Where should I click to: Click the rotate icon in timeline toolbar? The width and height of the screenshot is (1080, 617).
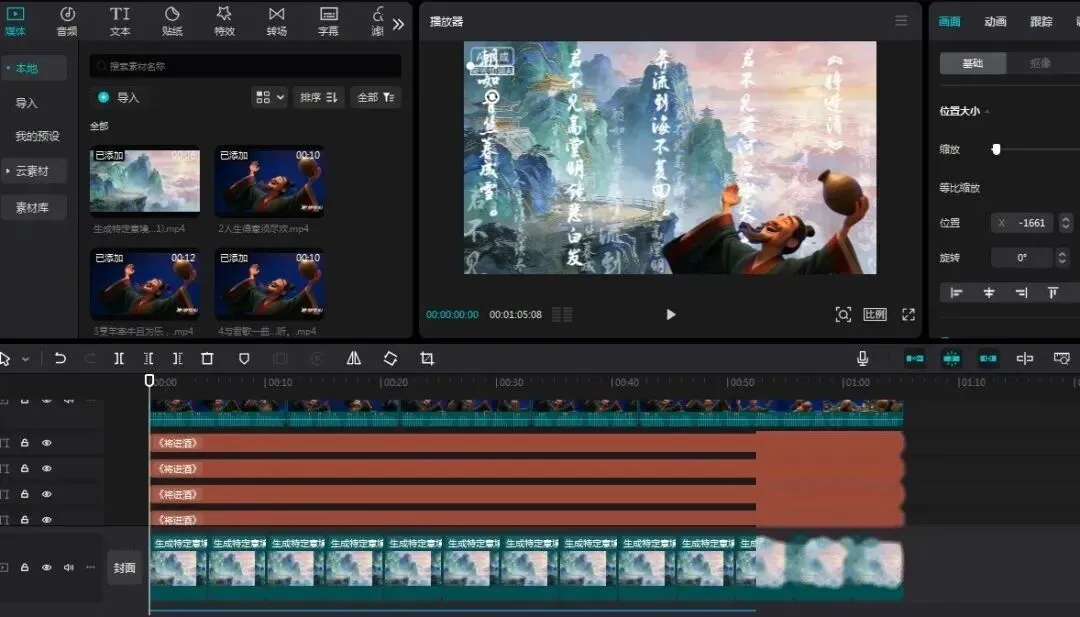[x=391, y=358]
